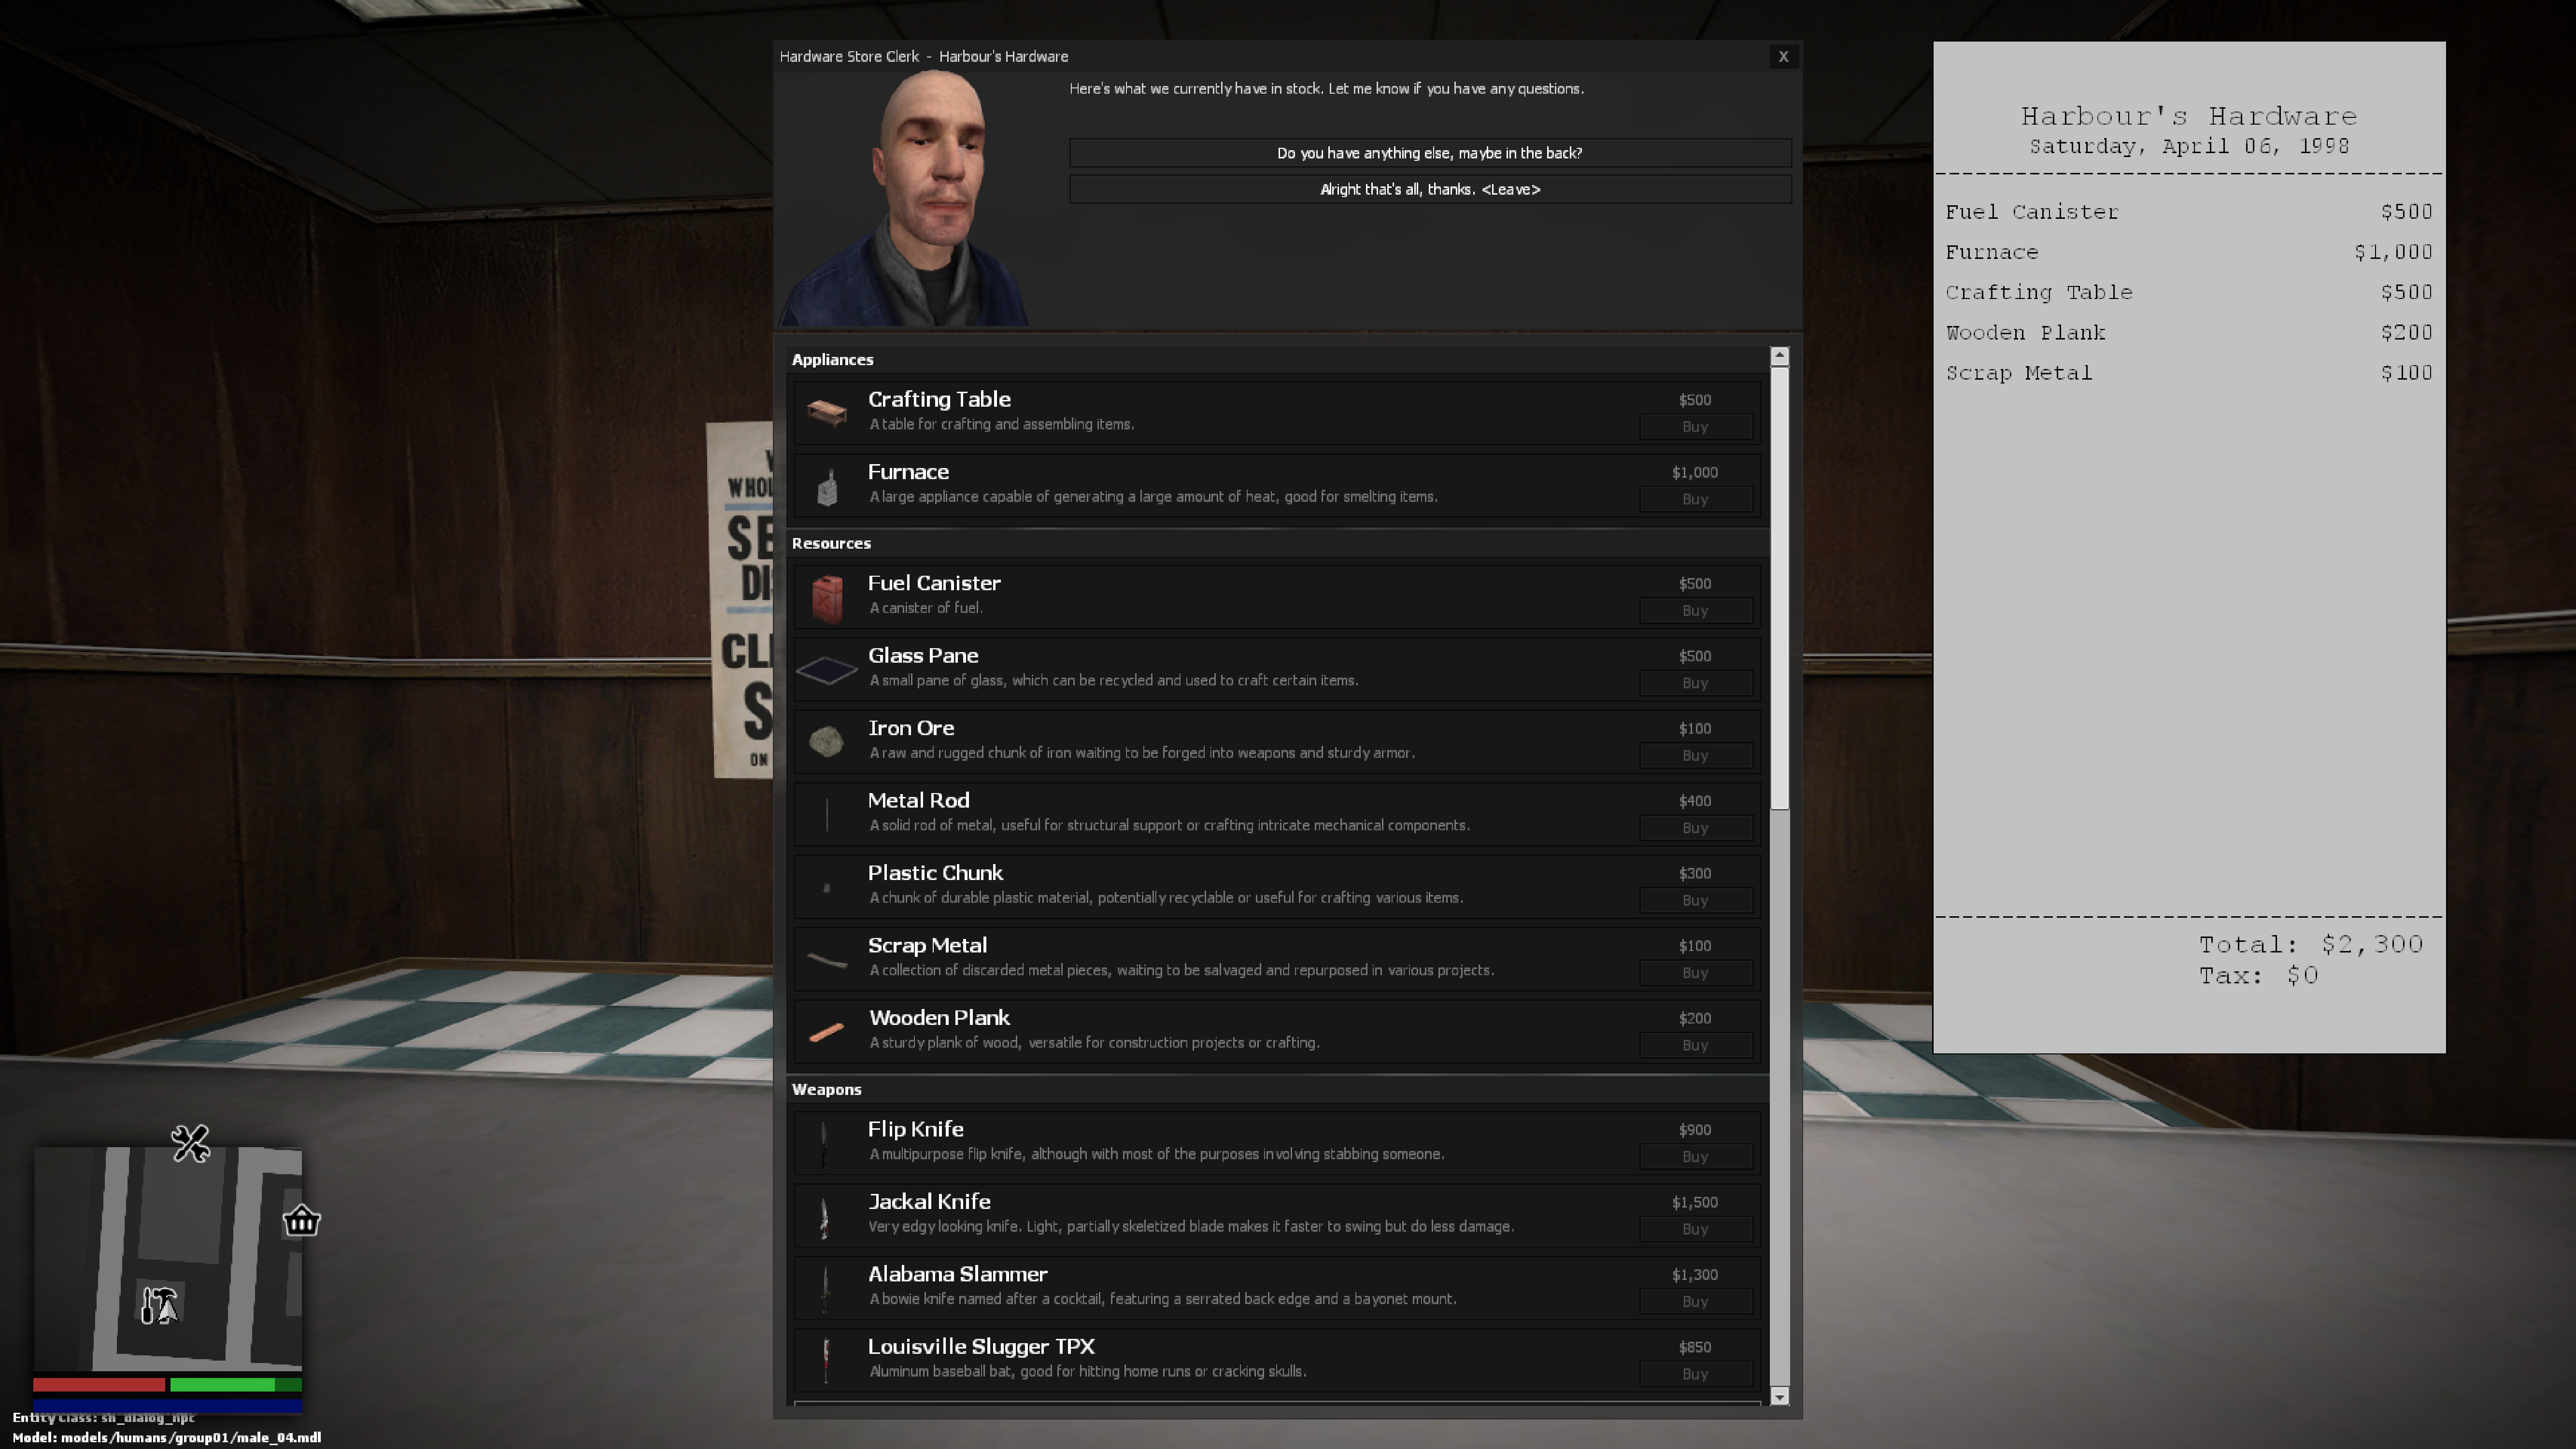Click the Wooden Plank line on receipt

pos(2189,332)
